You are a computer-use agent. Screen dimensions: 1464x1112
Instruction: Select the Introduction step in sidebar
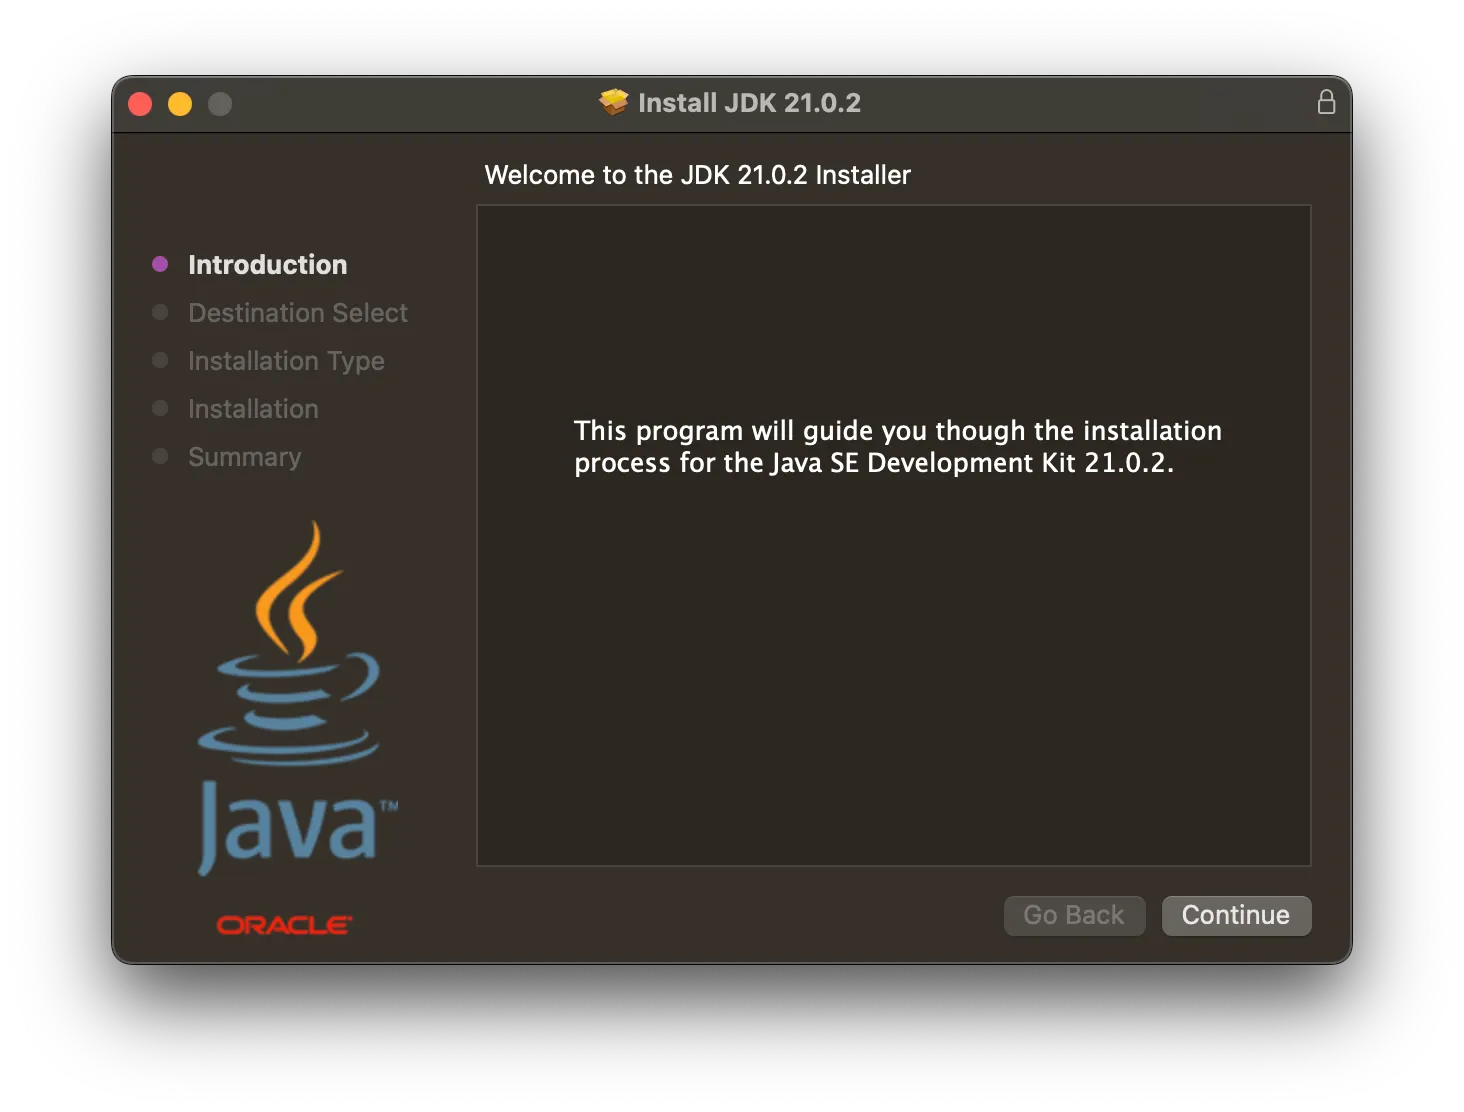click(x=267, y=264)
